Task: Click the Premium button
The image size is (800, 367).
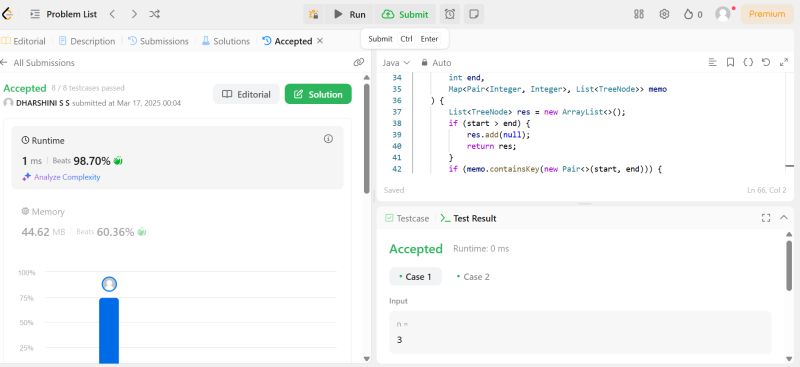Action: tap(766, 14)
